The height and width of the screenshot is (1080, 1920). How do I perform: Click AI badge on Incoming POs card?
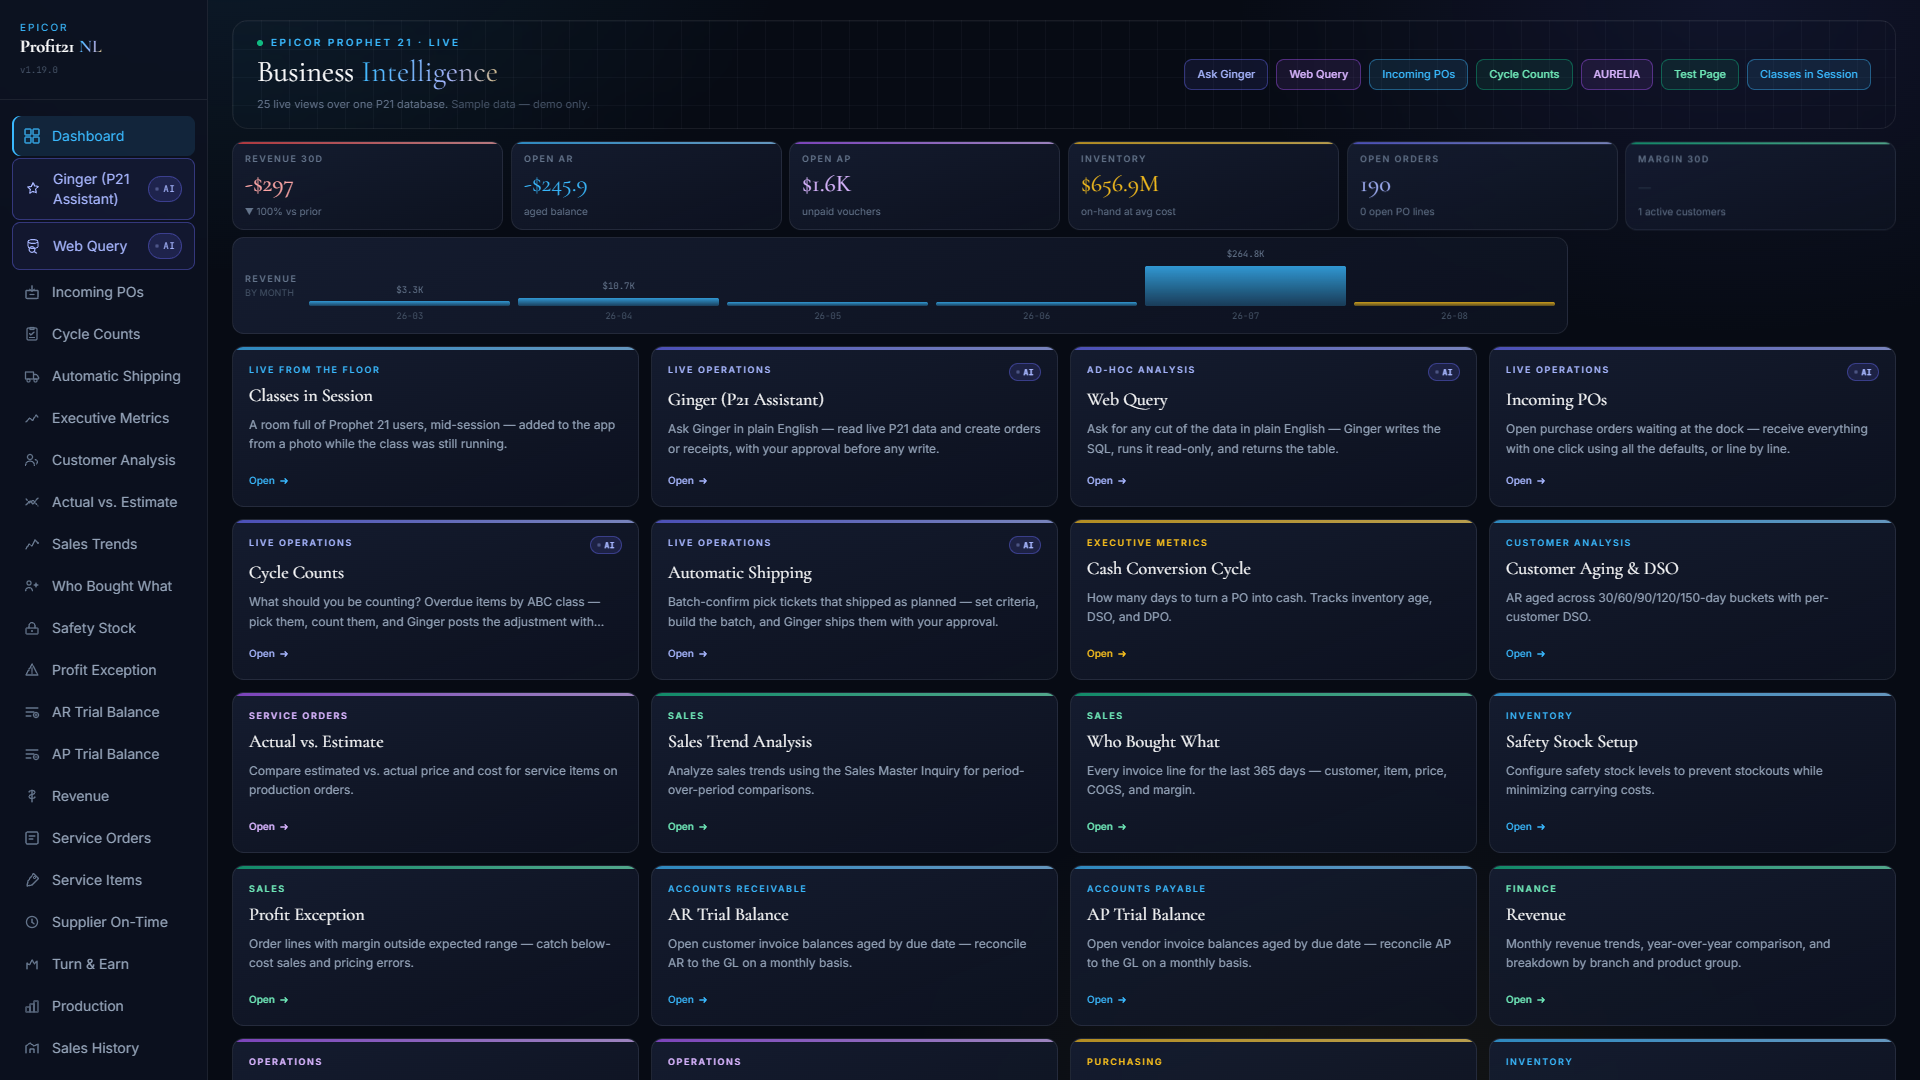[x=1862, y=372]
